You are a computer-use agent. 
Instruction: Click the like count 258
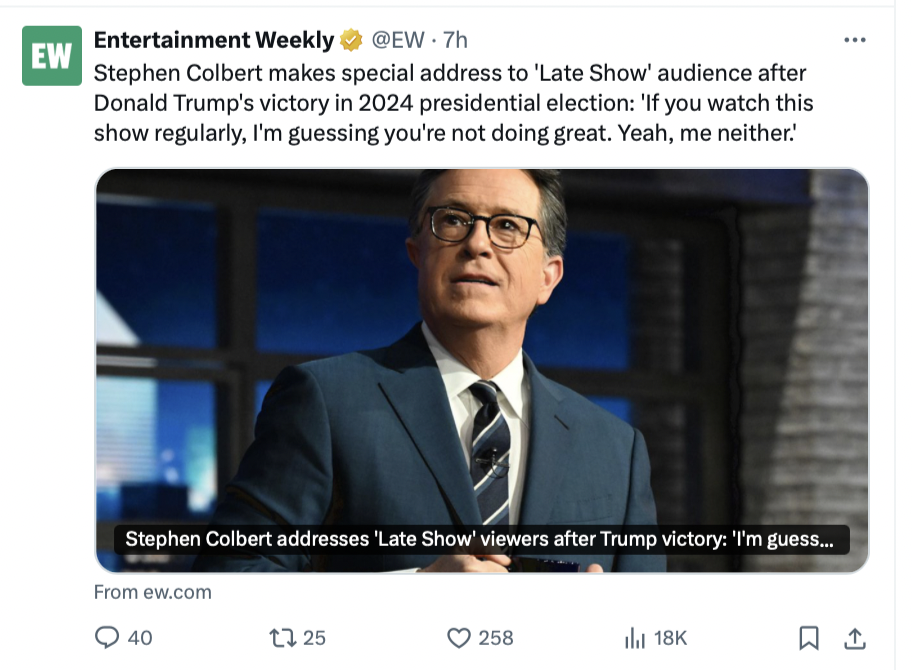(496, 637)
